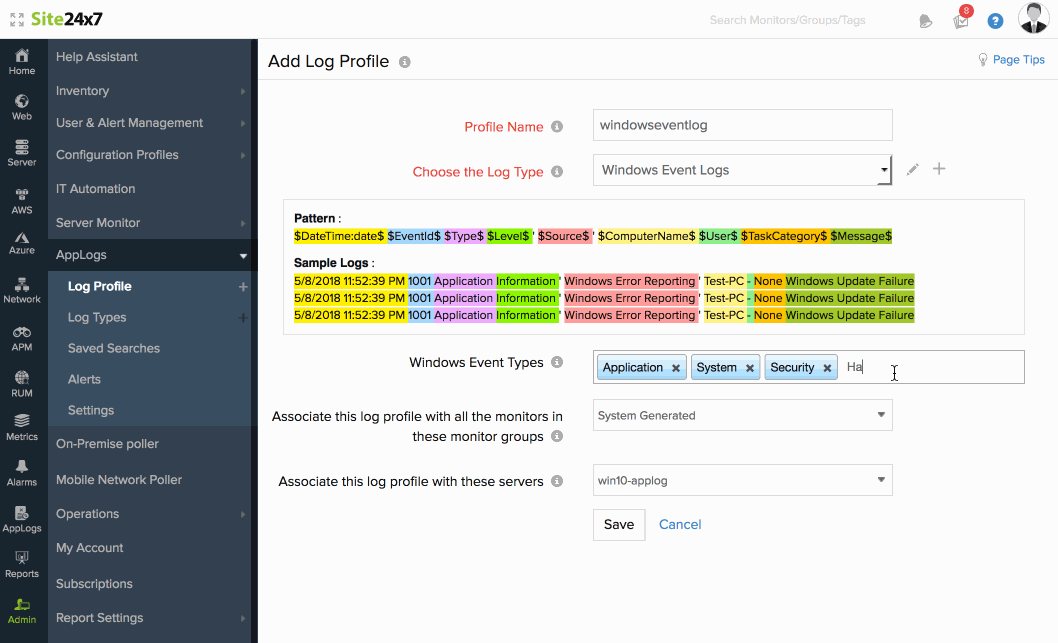Open the Home icon in left rail
Screen dimensions: 1058x643
point(21,60)
